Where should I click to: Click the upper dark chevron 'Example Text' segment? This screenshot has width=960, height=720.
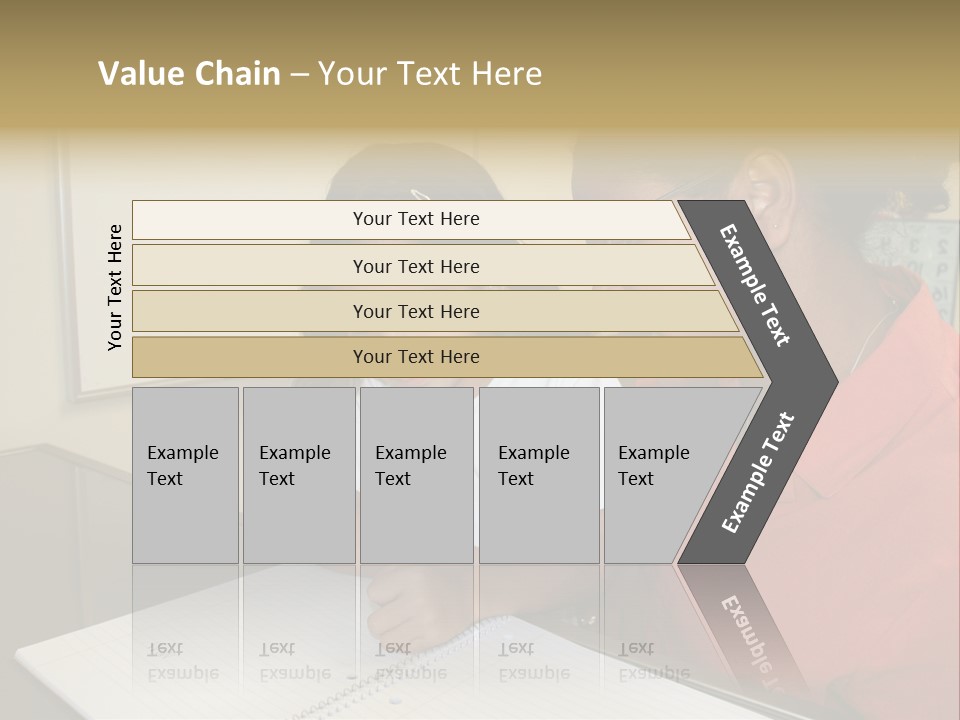pyautogui.click(x=757, y=285)
